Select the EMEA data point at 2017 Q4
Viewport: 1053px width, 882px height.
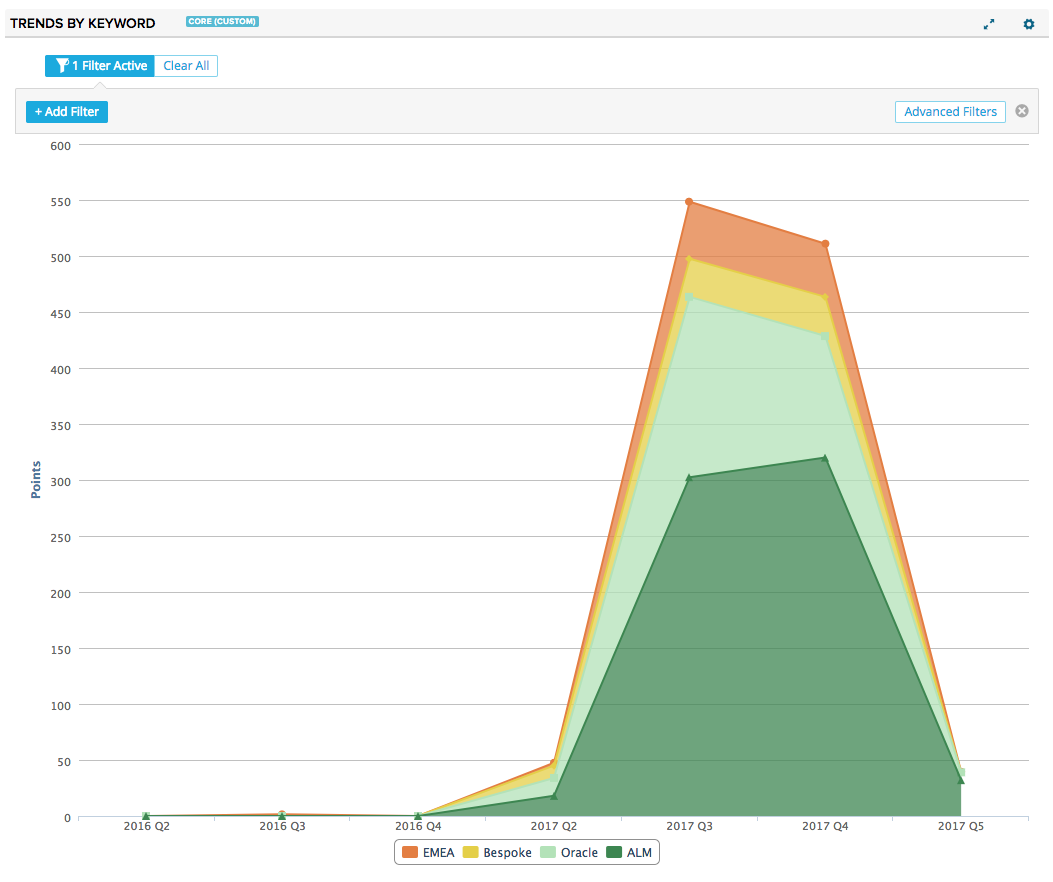[825, 244]
